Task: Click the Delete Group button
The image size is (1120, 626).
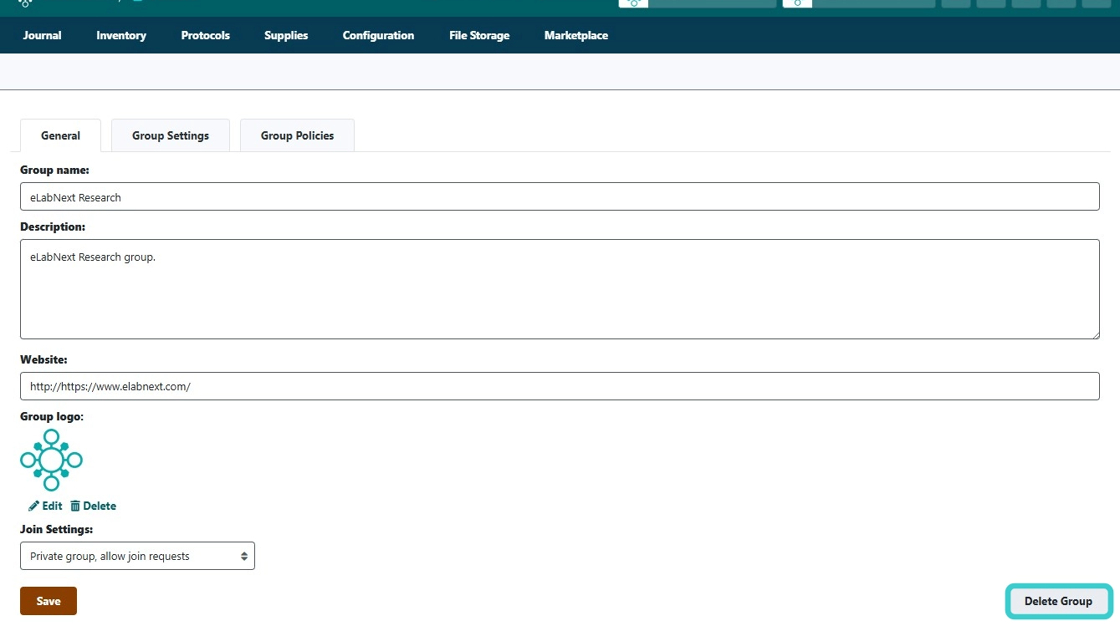Action: point(1058,601)
